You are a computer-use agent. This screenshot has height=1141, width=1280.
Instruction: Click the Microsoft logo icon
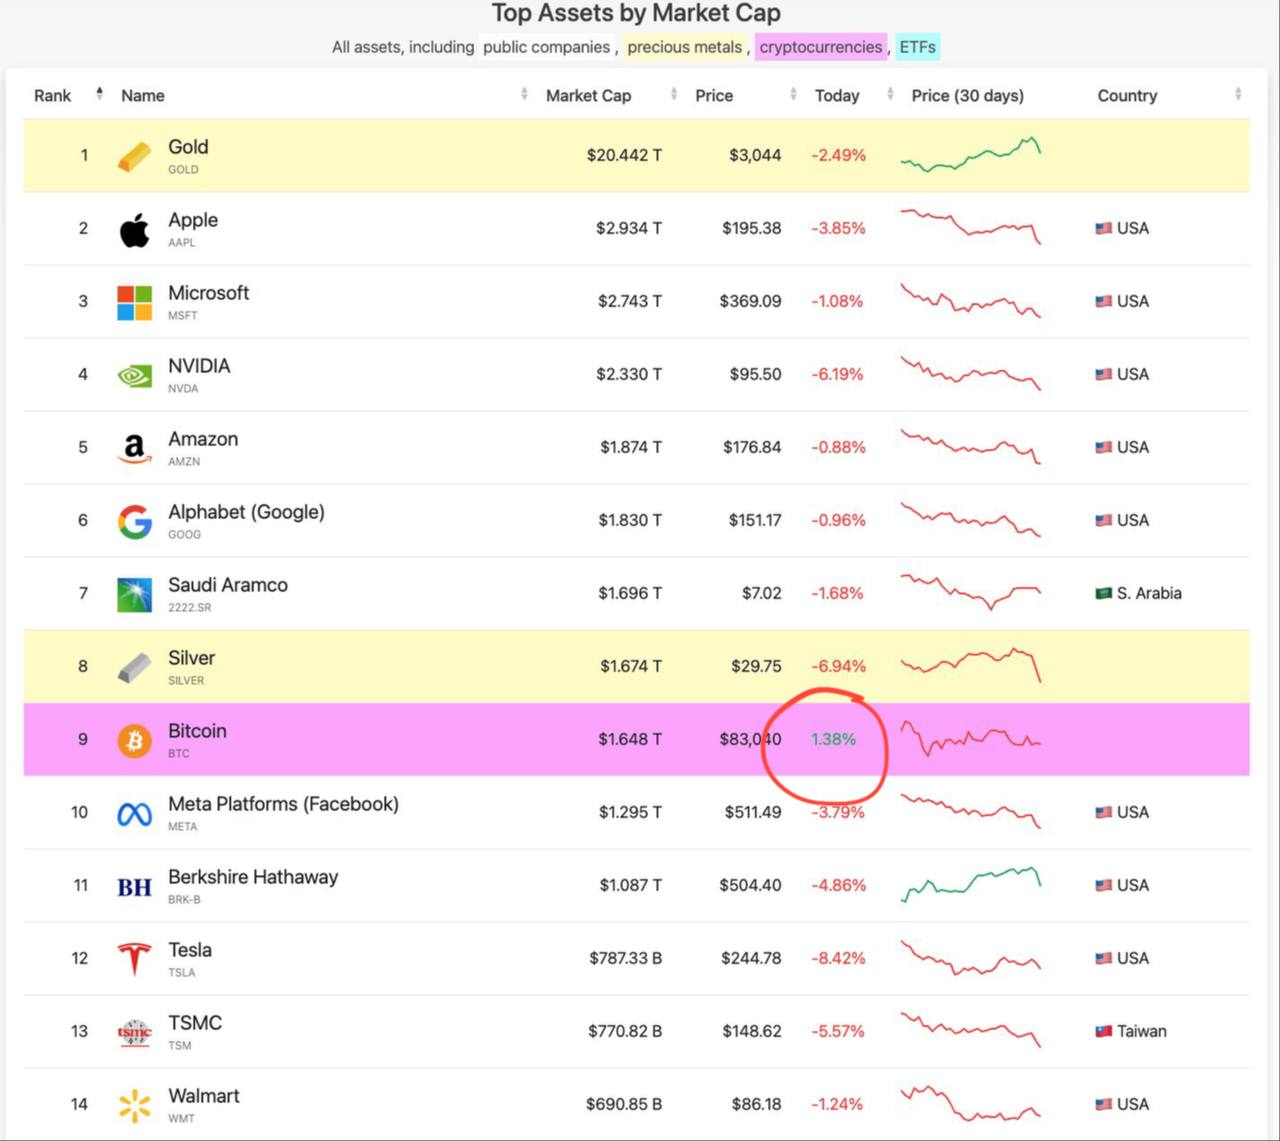point(135,302)
